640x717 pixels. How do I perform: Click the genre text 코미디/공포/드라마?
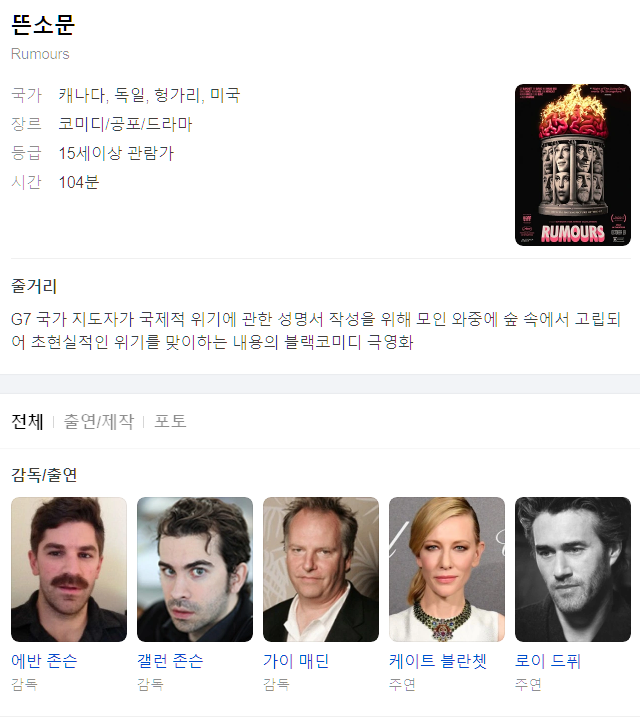pyautogui.click(x=125, y=124)
